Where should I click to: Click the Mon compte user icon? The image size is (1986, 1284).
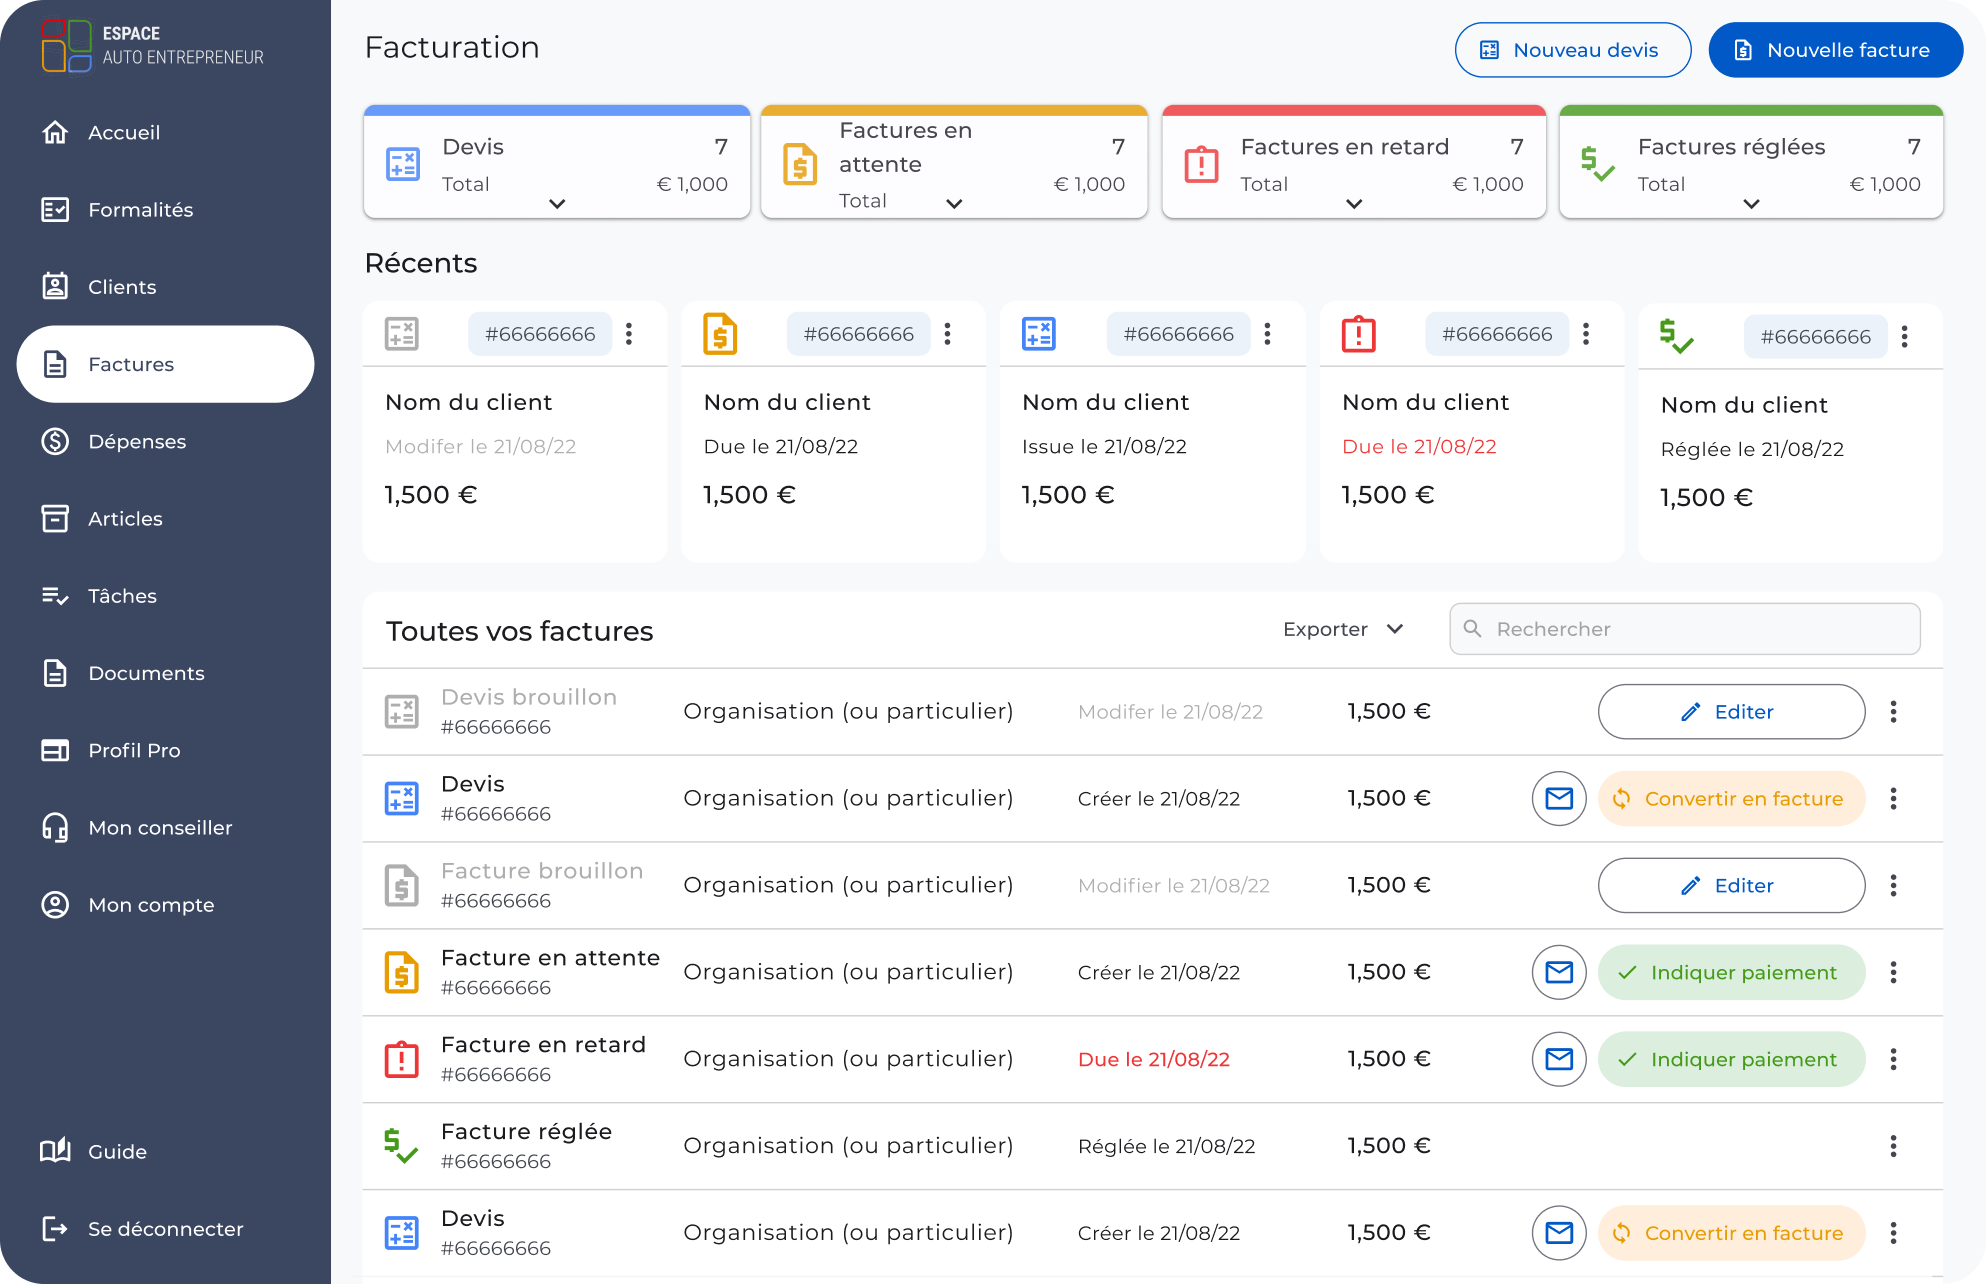(x=55, y=904)
